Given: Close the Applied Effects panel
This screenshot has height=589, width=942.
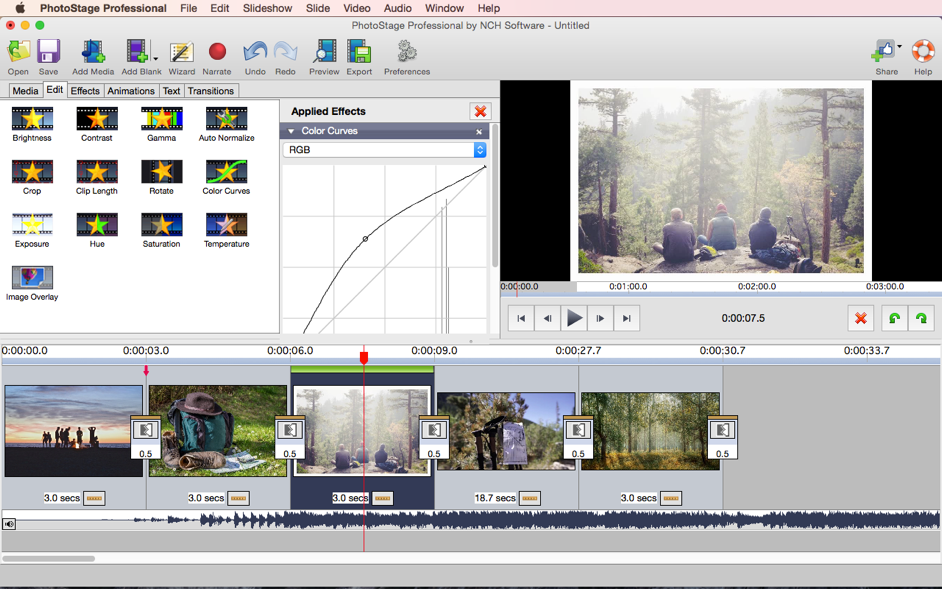Looking at the screenshot, I should [480, 111].
